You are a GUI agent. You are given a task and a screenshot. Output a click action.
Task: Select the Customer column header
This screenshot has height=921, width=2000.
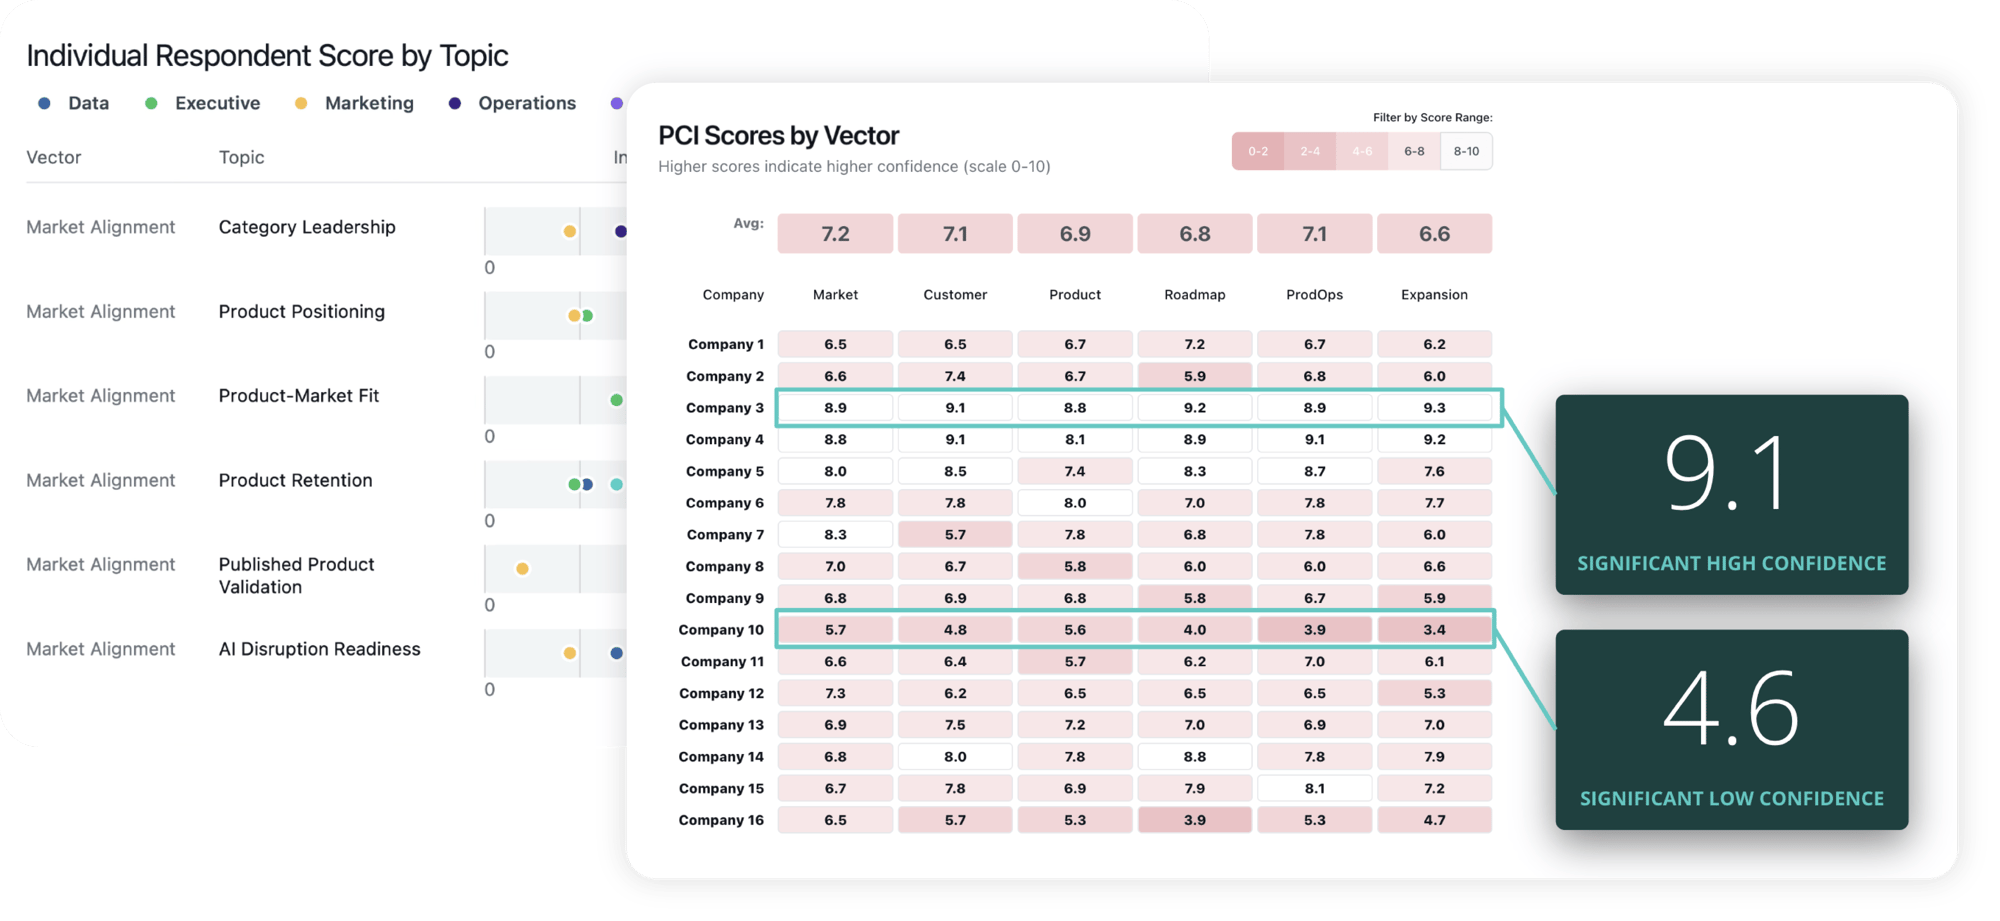(955, 294)
